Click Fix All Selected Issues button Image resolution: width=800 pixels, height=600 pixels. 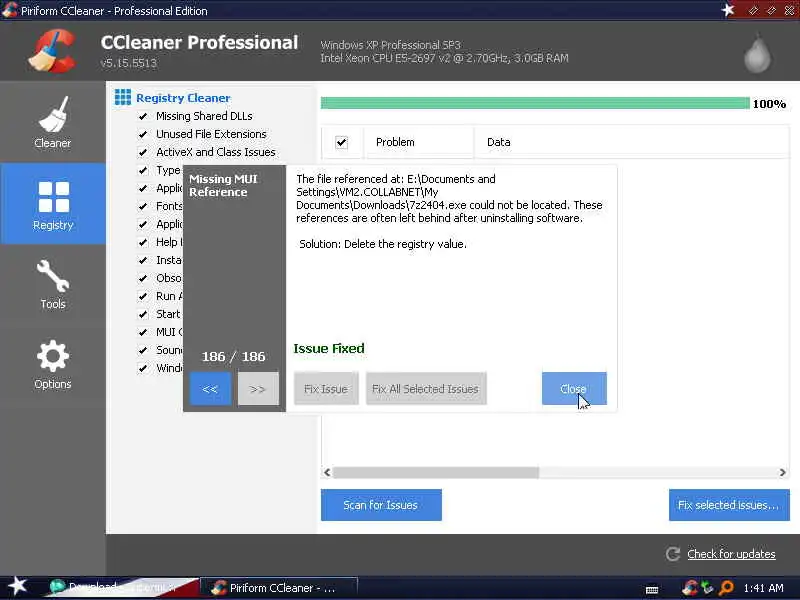point(426,389)
